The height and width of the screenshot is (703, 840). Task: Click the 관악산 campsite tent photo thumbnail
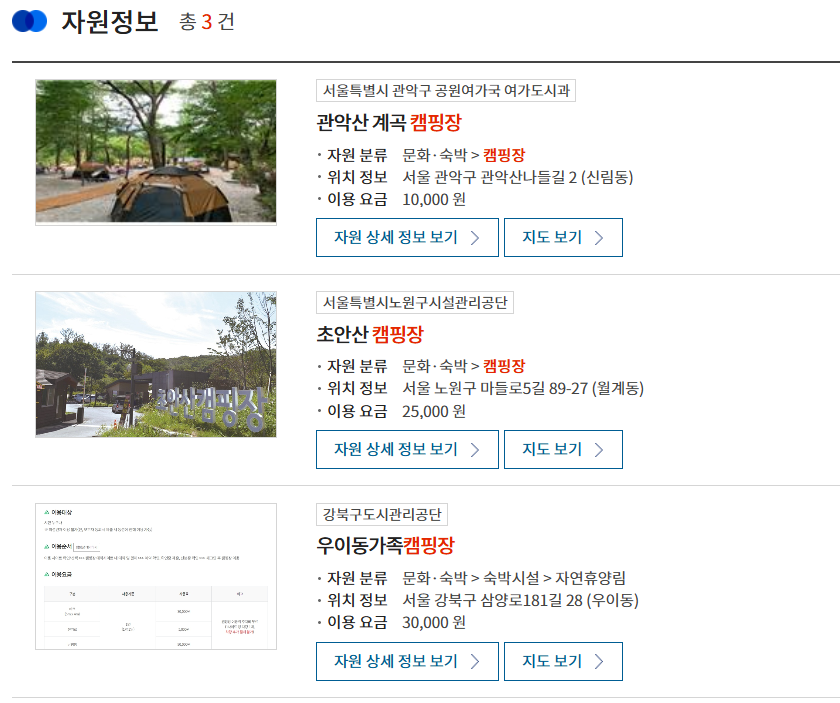click(156, 151)
